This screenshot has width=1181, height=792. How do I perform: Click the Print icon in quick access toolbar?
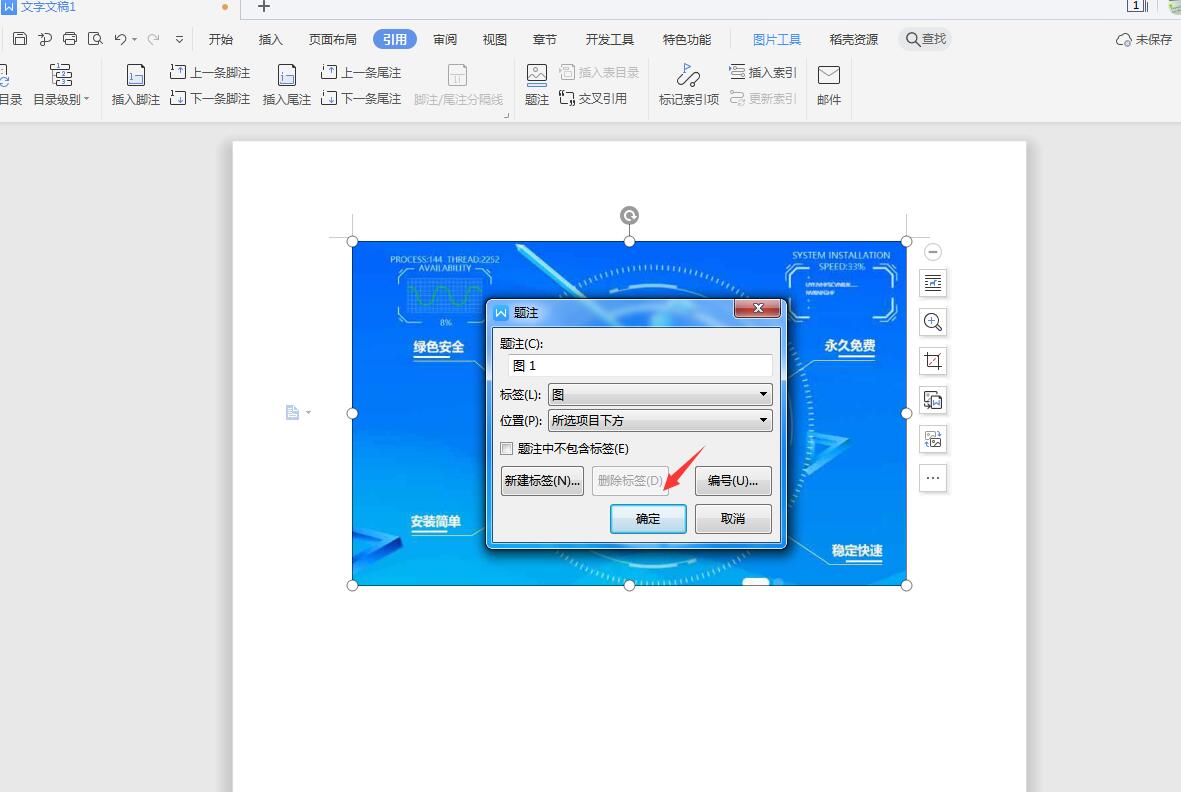point(70,38)
